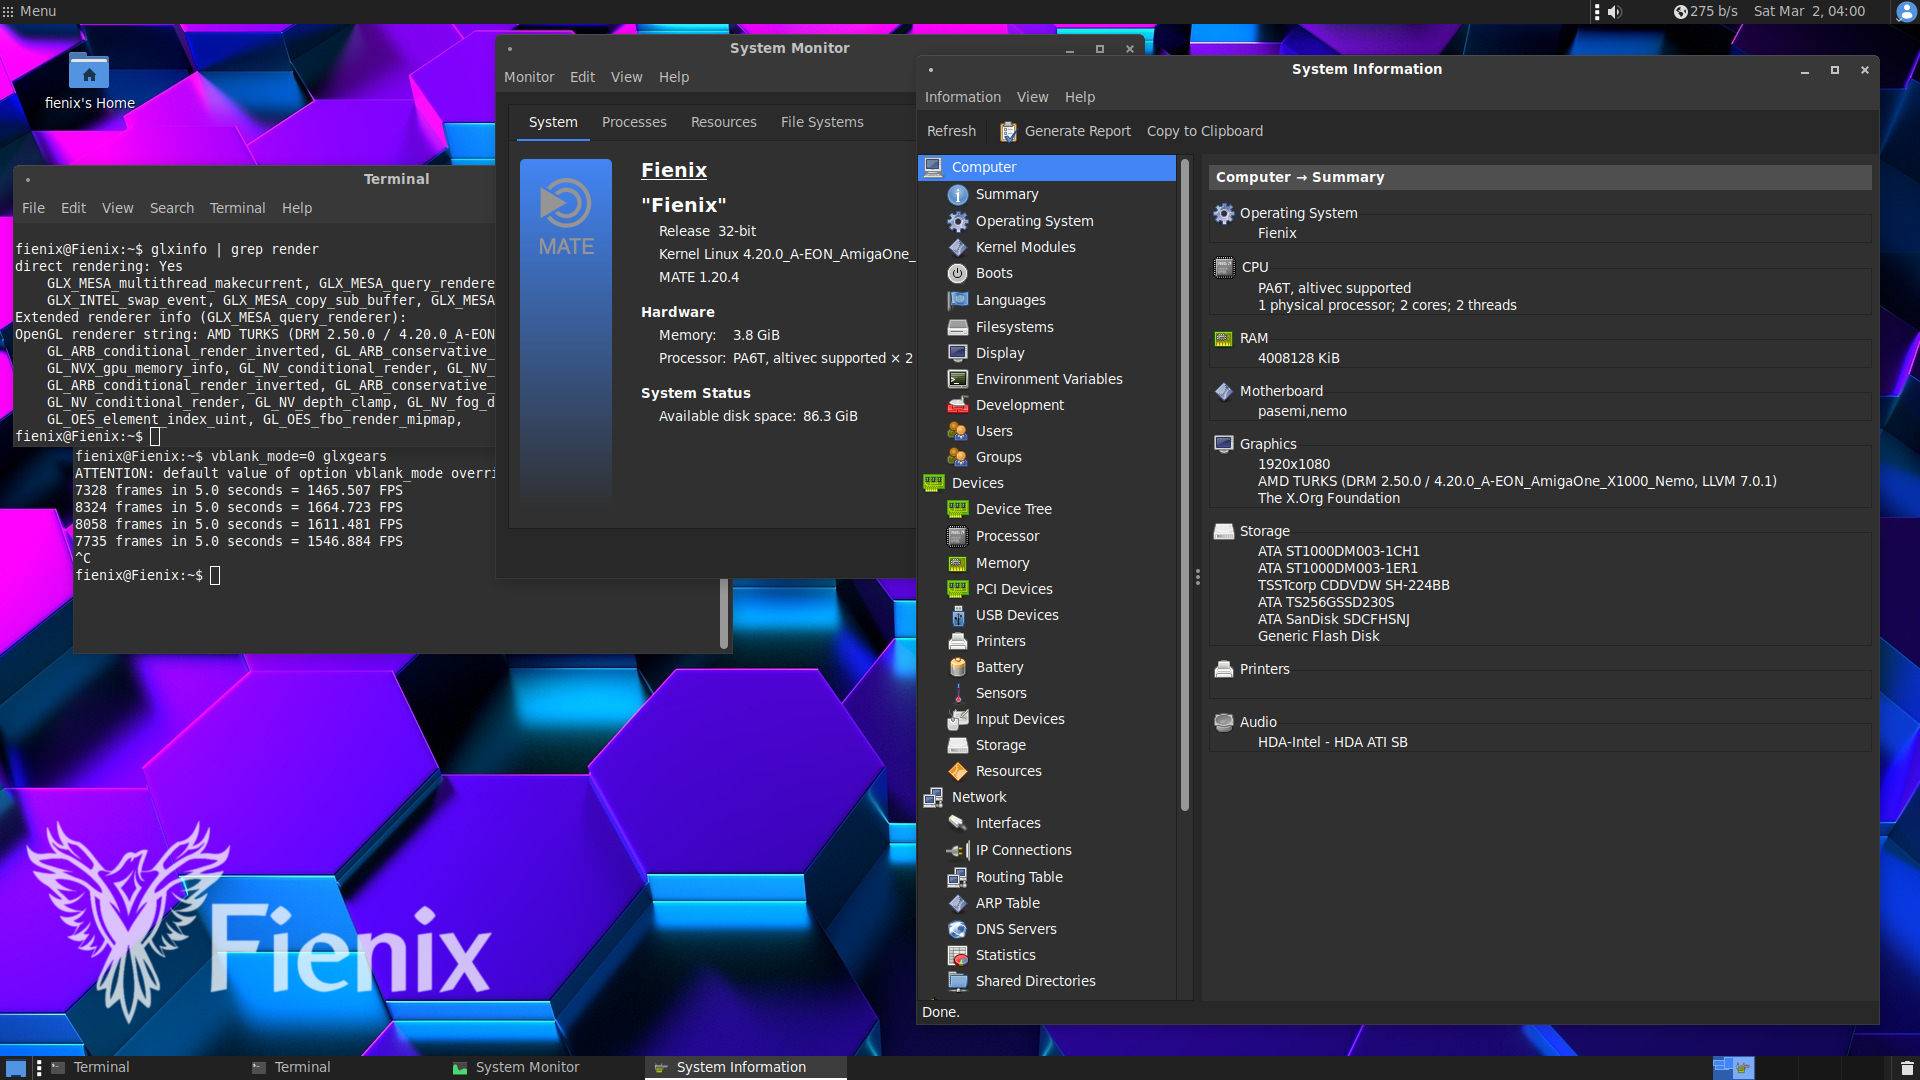Click the volume speaker tray icon
Screen dimensions: 1920x1080
tap(1614, 12)
